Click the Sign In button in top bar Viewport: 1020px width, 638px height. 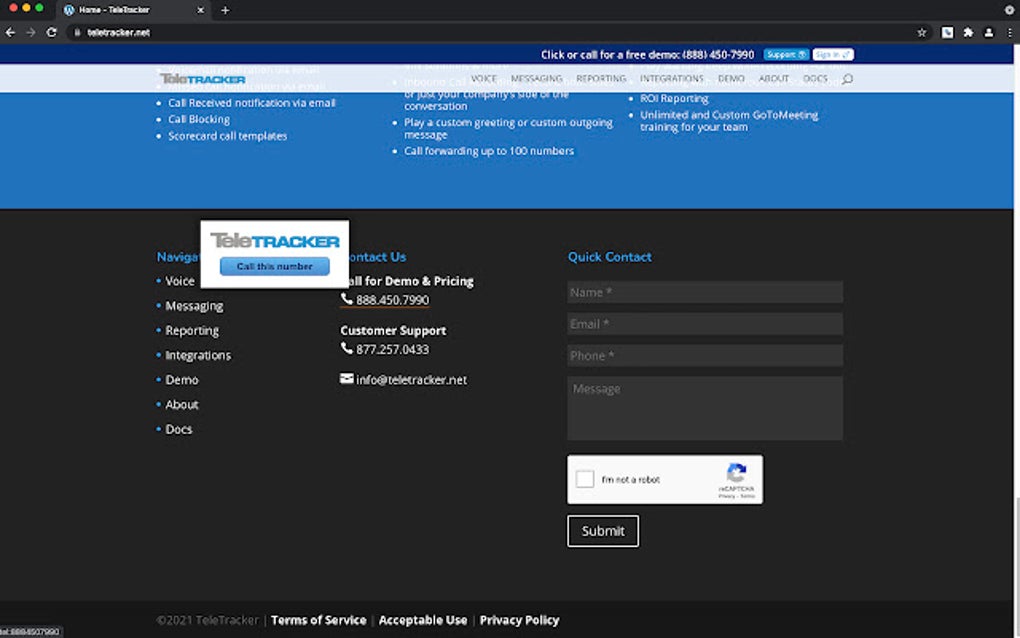point(833,55)
